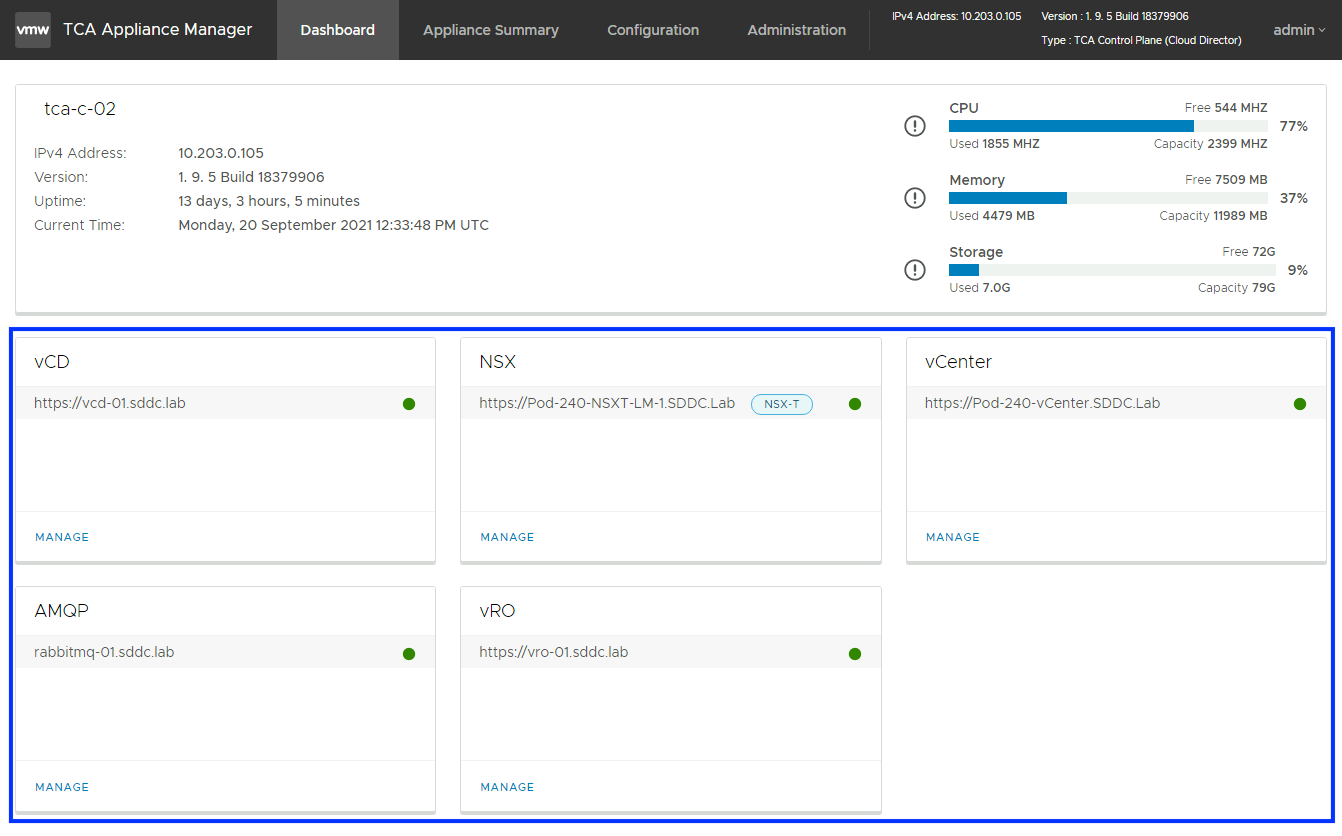Click the Storage warning status icon

pos(914,270)
